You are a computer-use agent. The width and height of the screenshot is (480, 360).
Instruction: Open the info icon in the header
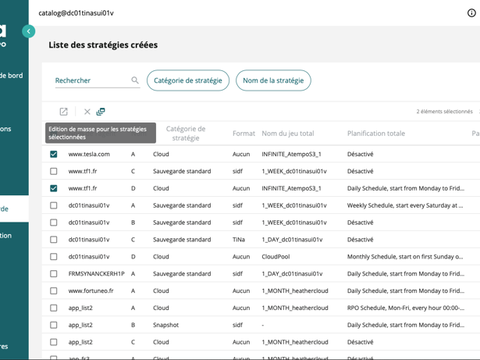471,13
